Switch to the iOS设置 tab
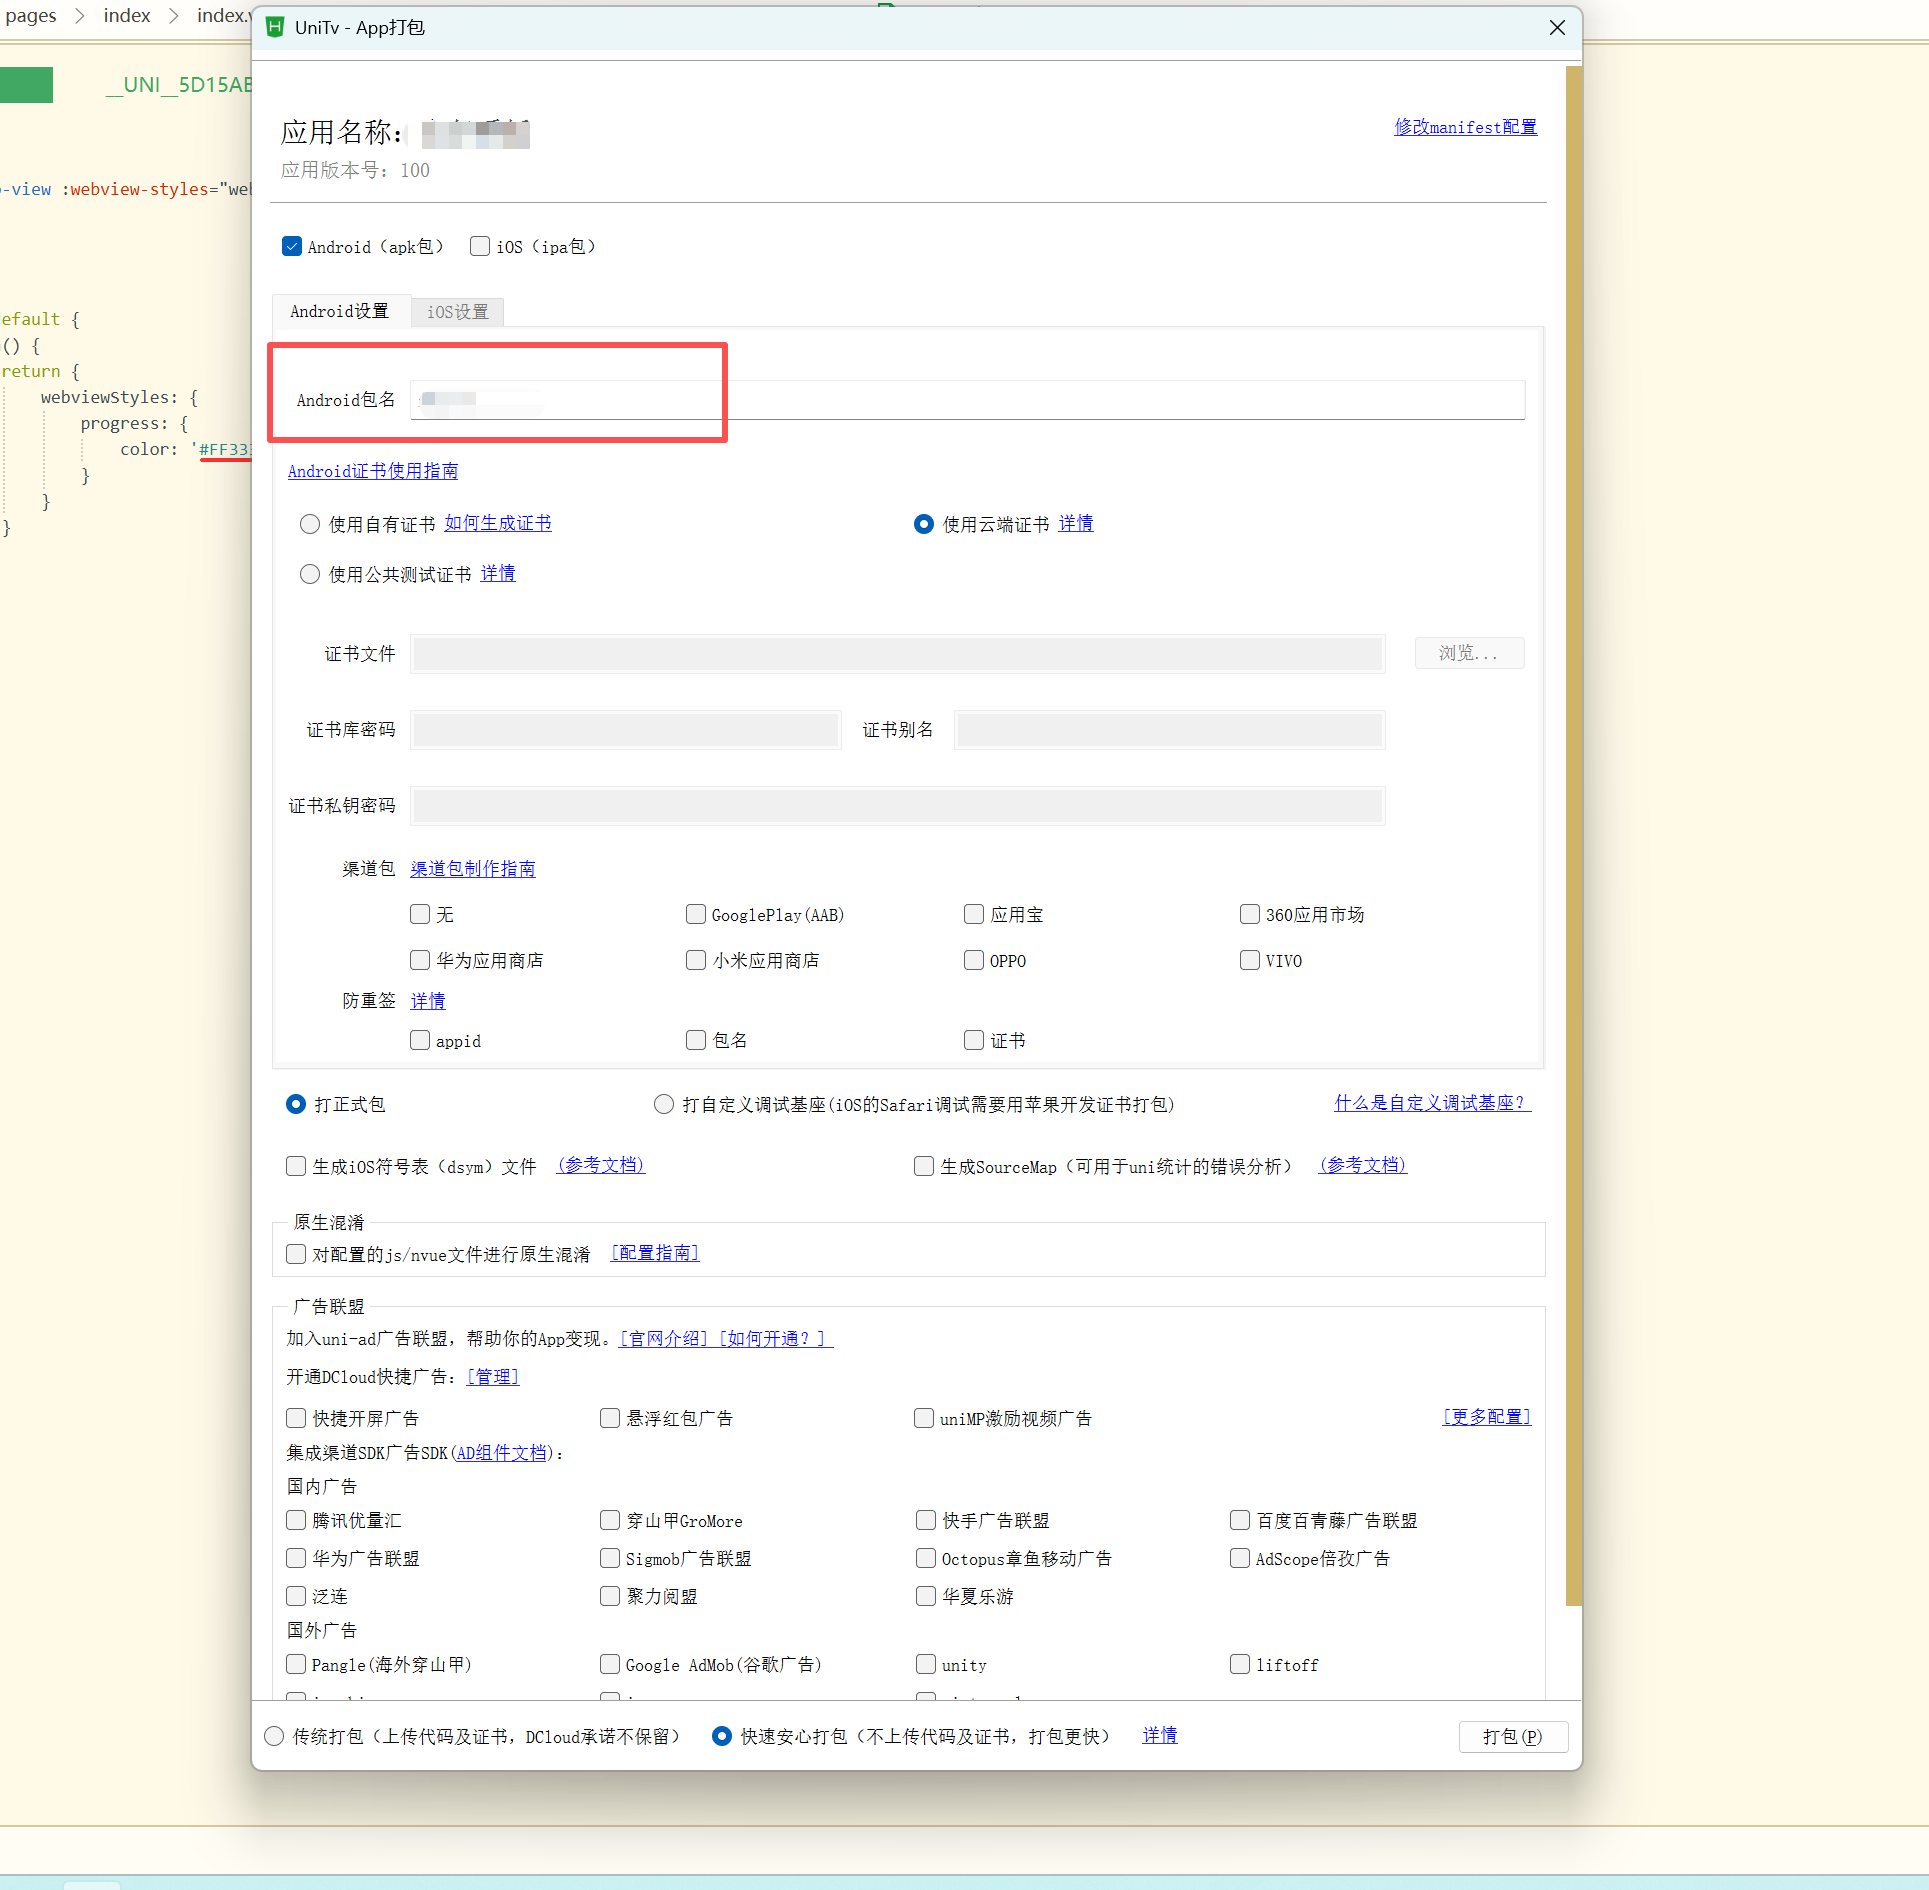This screenshot has height=1890, width=1929. (x=458, y=312)
